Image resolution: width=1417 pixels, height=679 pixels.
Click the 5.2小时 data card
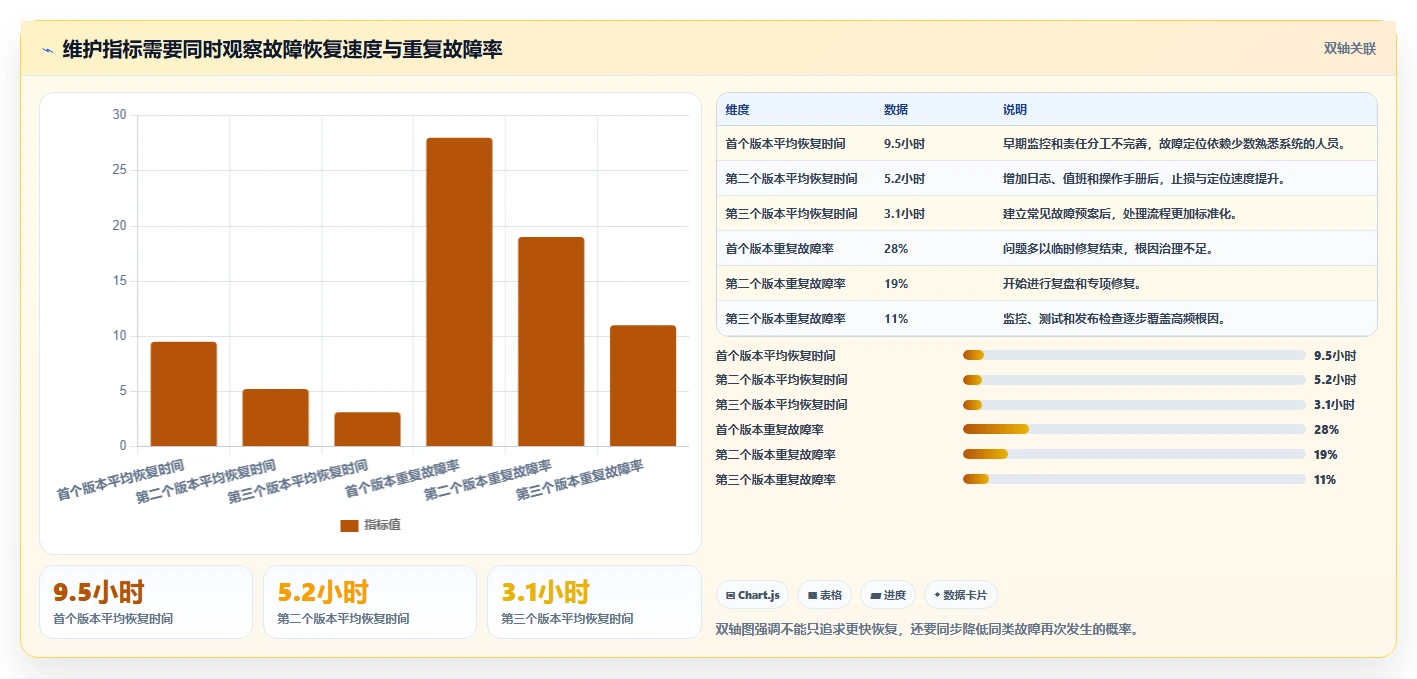pyautogui.click(x=370, y=602)
